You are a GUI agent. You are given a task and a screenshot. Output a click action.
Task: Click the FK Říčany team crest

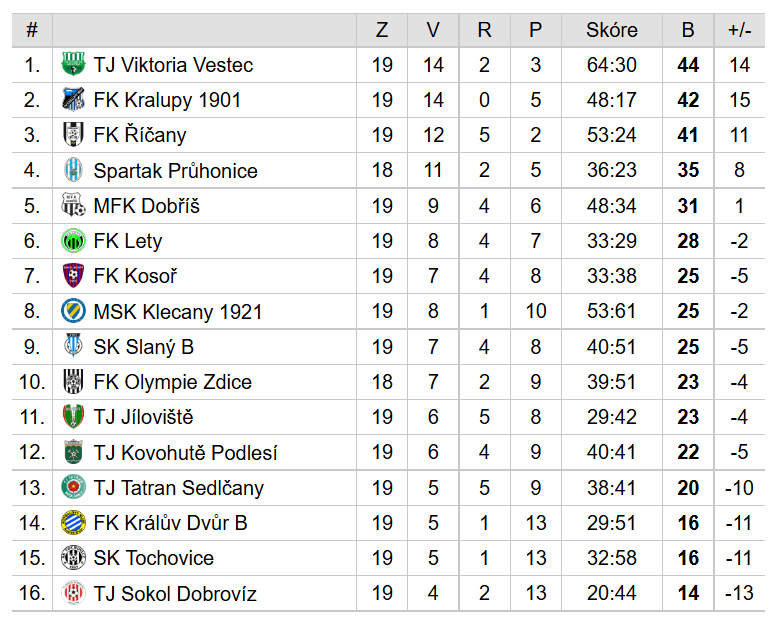point(73,135)
